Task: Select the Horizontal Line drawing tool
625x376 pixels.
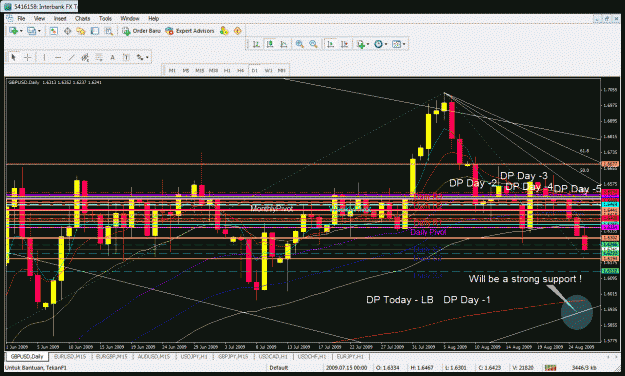Action: tap(58, 57)
